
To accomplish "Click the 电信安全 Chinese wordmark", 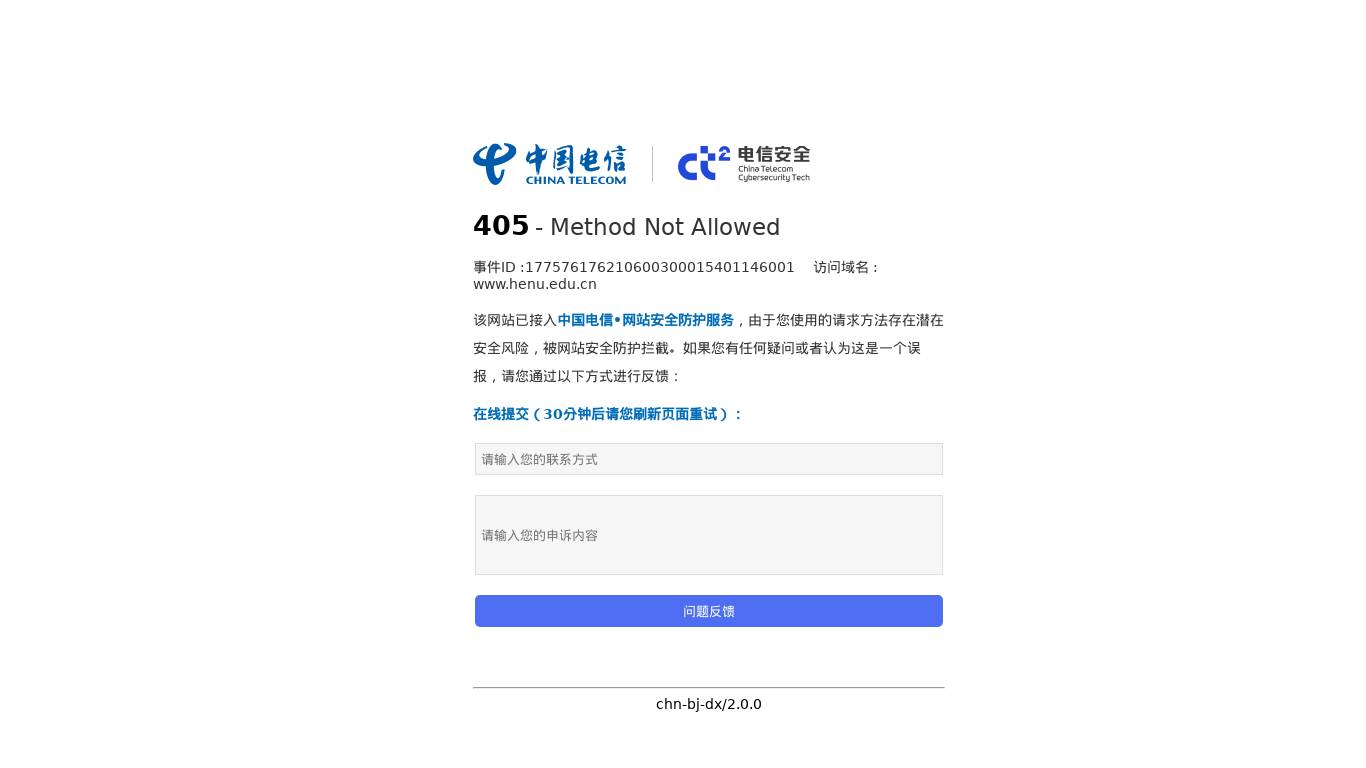I will click(x=774, y=155).
